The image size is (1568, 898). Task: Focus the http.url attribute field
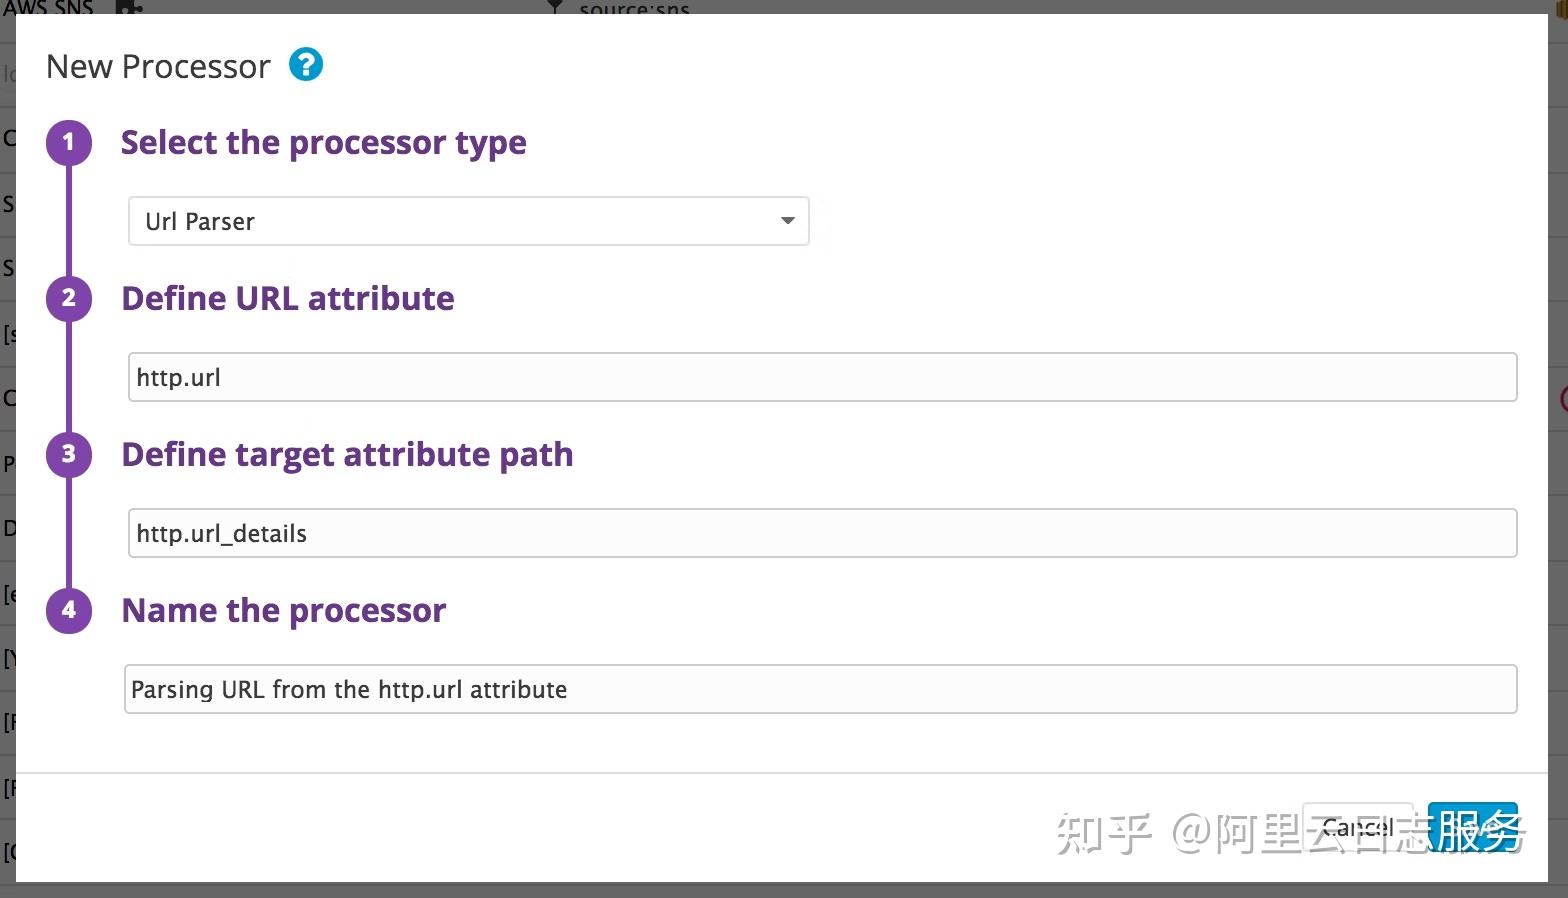pos(822,377)
